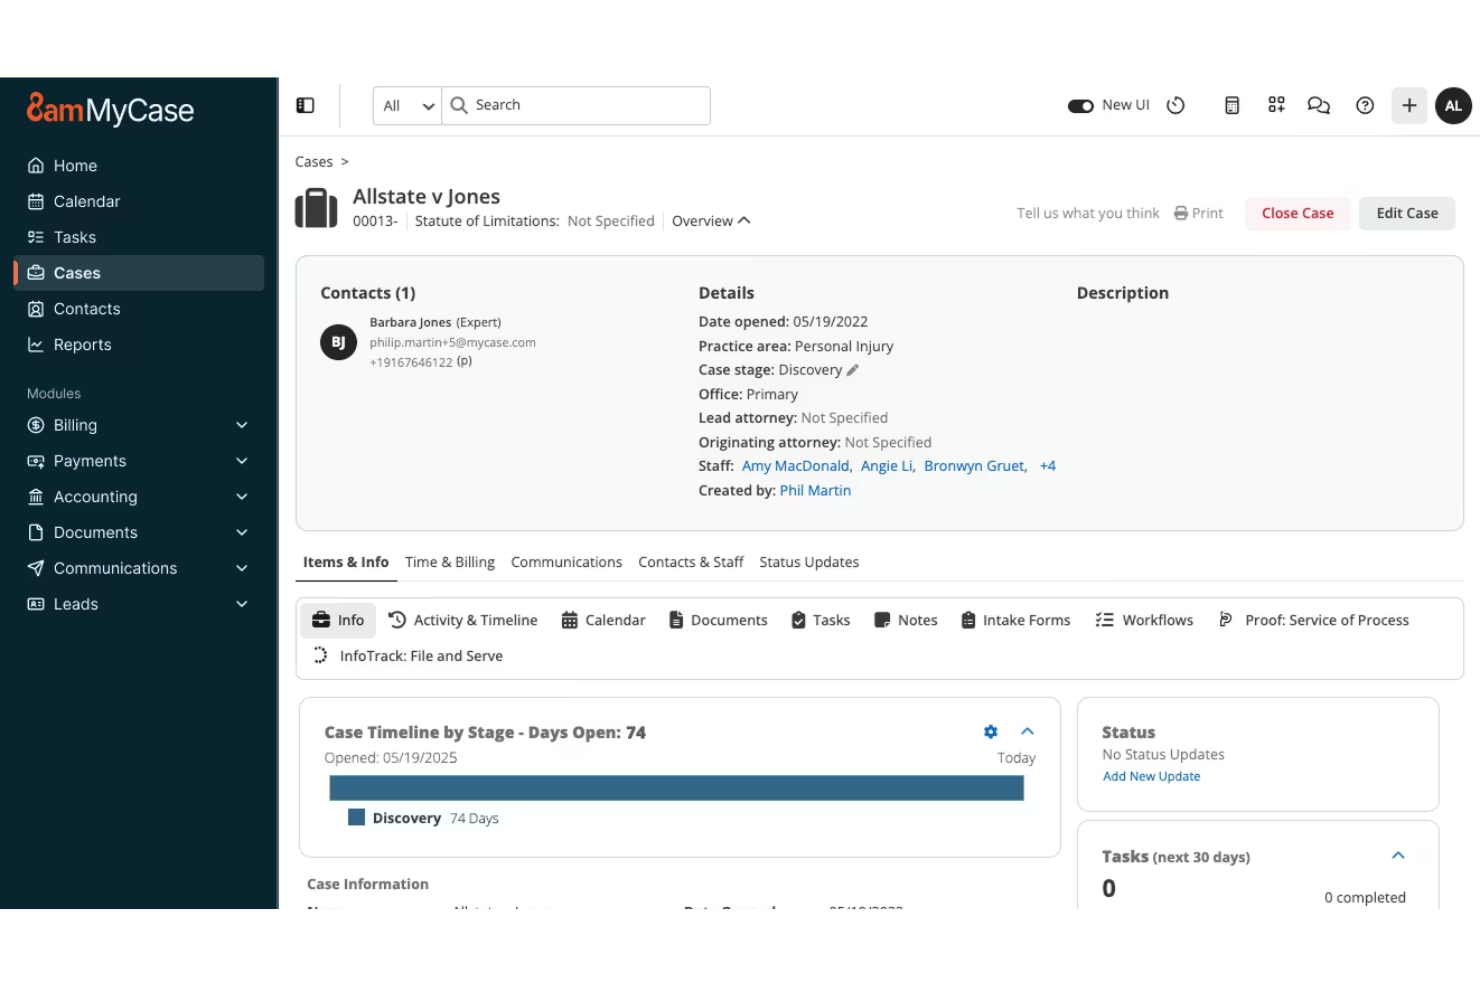Click the Discovery timeline bar
The width and height of the screenshot is (1480, 987).
676,789
